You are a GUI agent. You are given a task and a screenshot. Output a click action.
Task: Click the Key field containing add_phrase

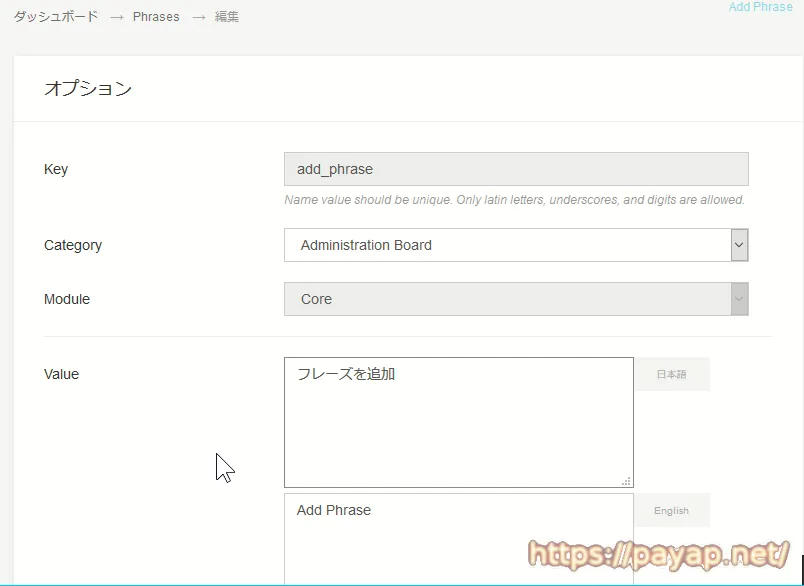[516, 169]
